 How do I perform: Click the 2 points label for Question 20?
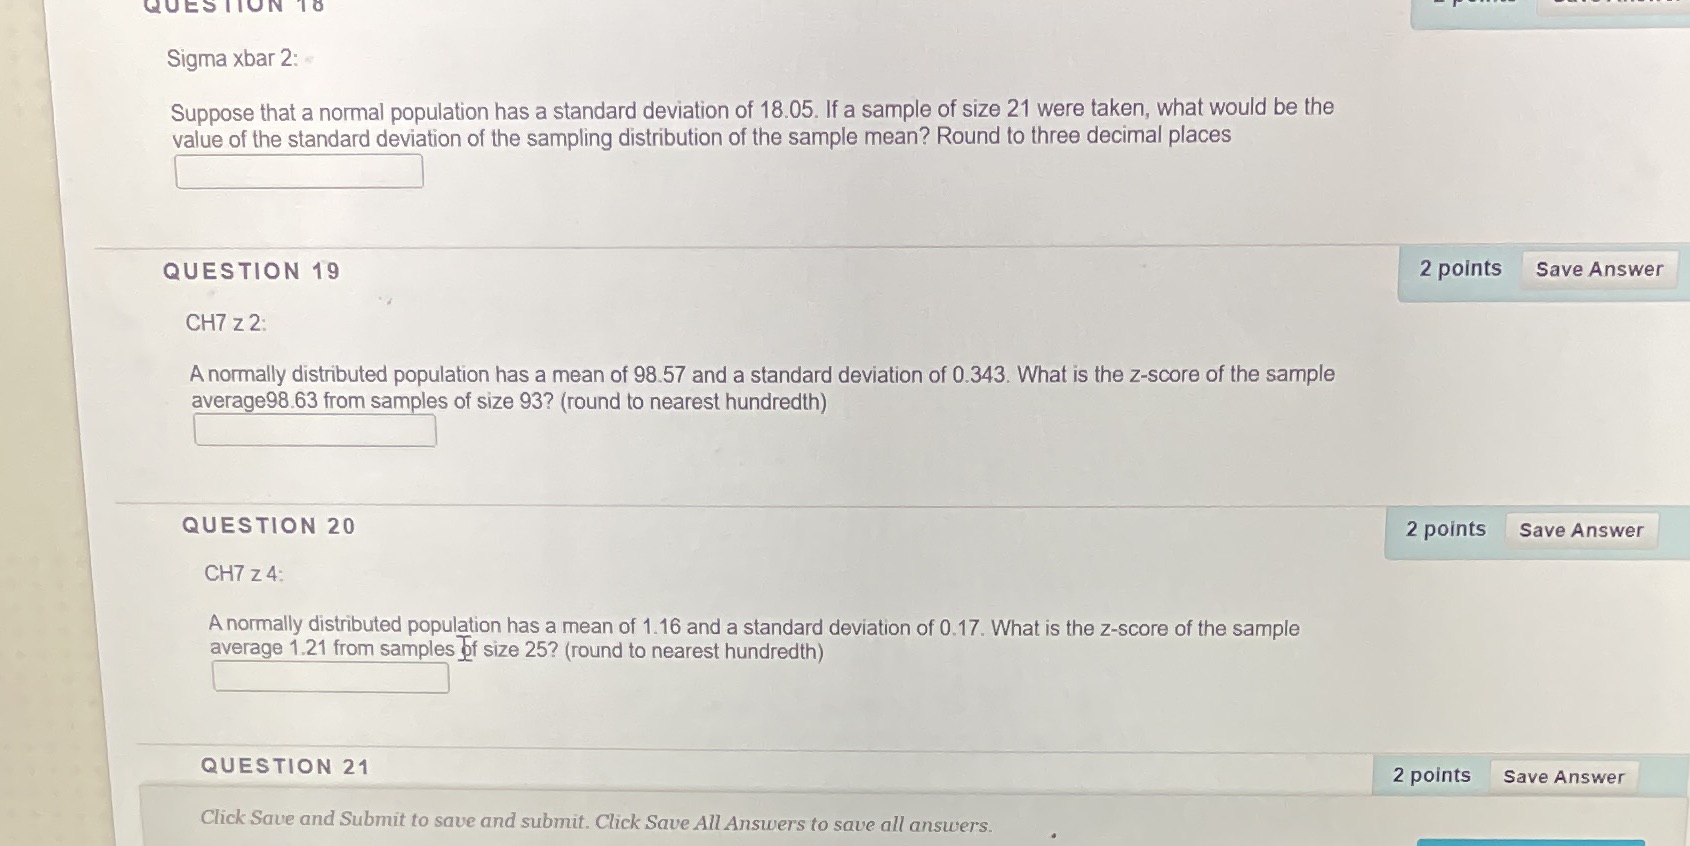1444,528
